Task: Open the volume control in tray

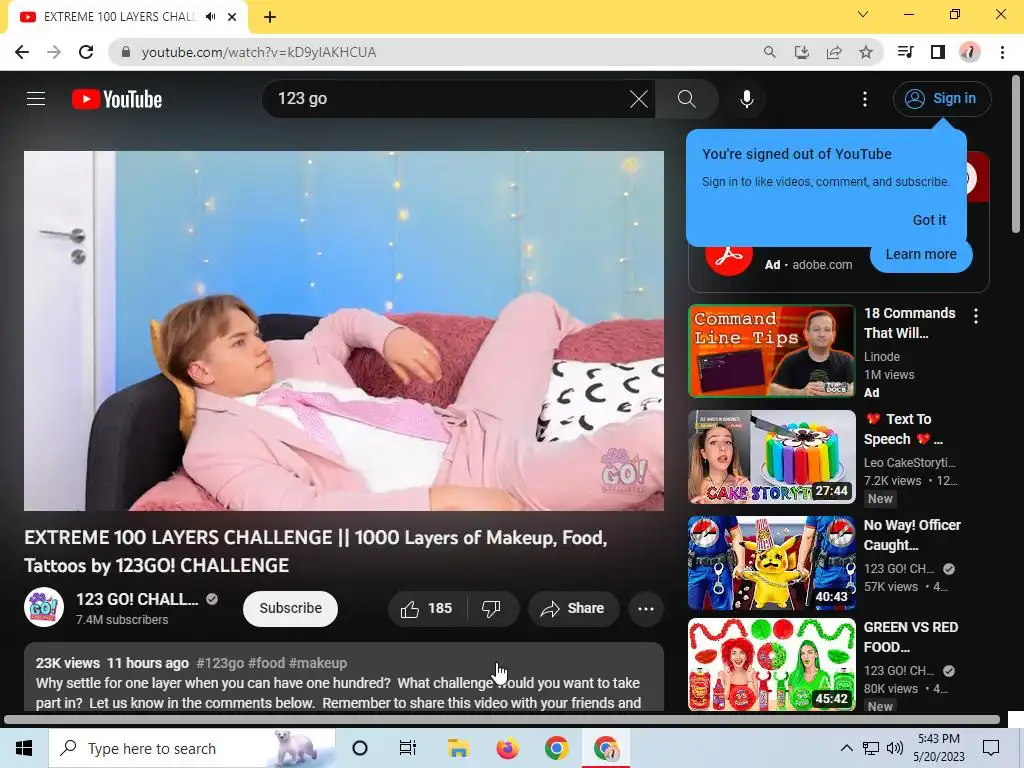Action: (x=895, y=748)
